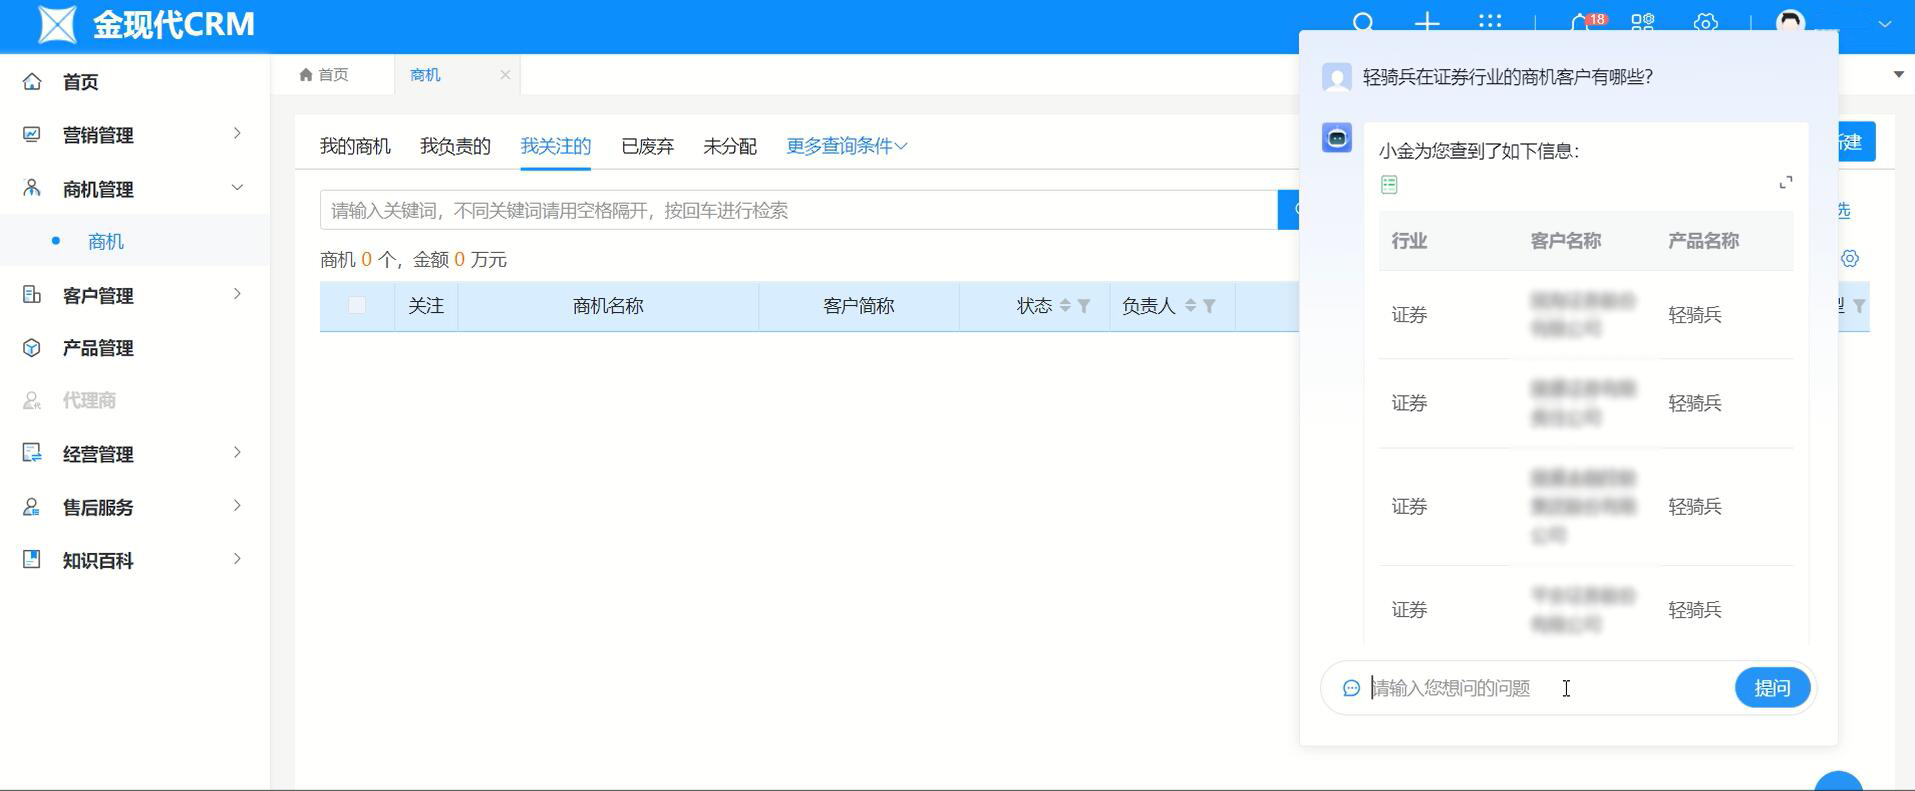Close the 商机 page tab
The image size is (1915, 791).
click(505, 75)
